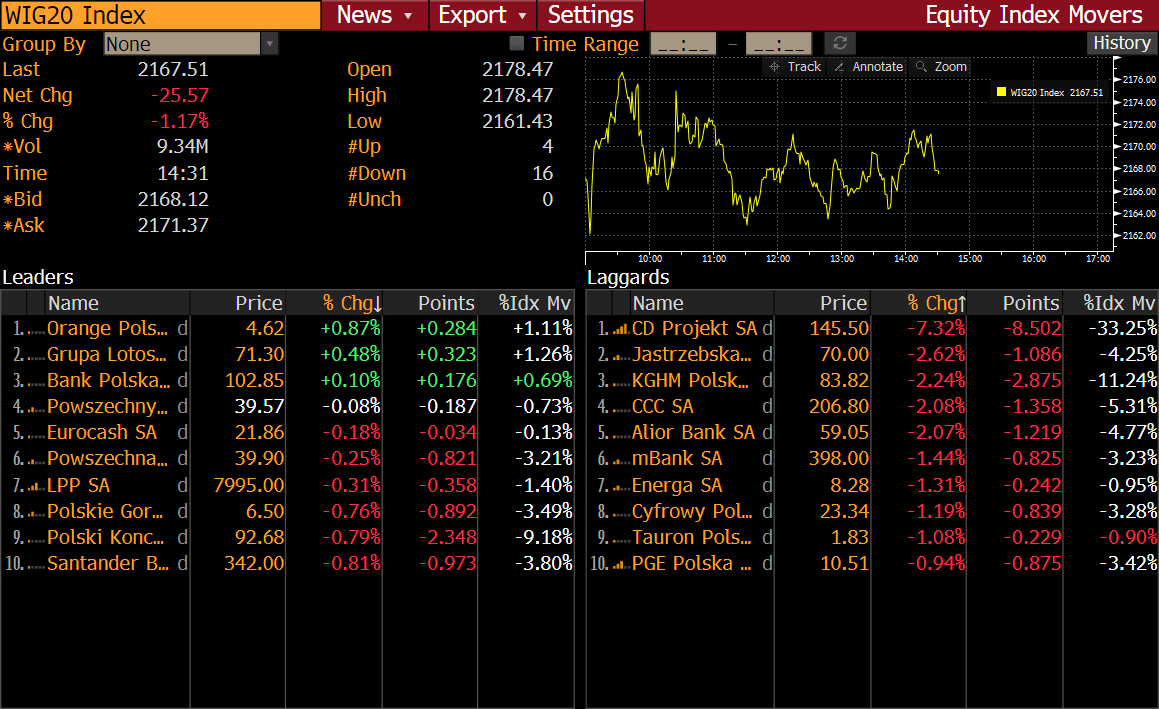1159x709 pixels.
Task: Click LPP SA mini chart icon
Action: coord(35,485)
